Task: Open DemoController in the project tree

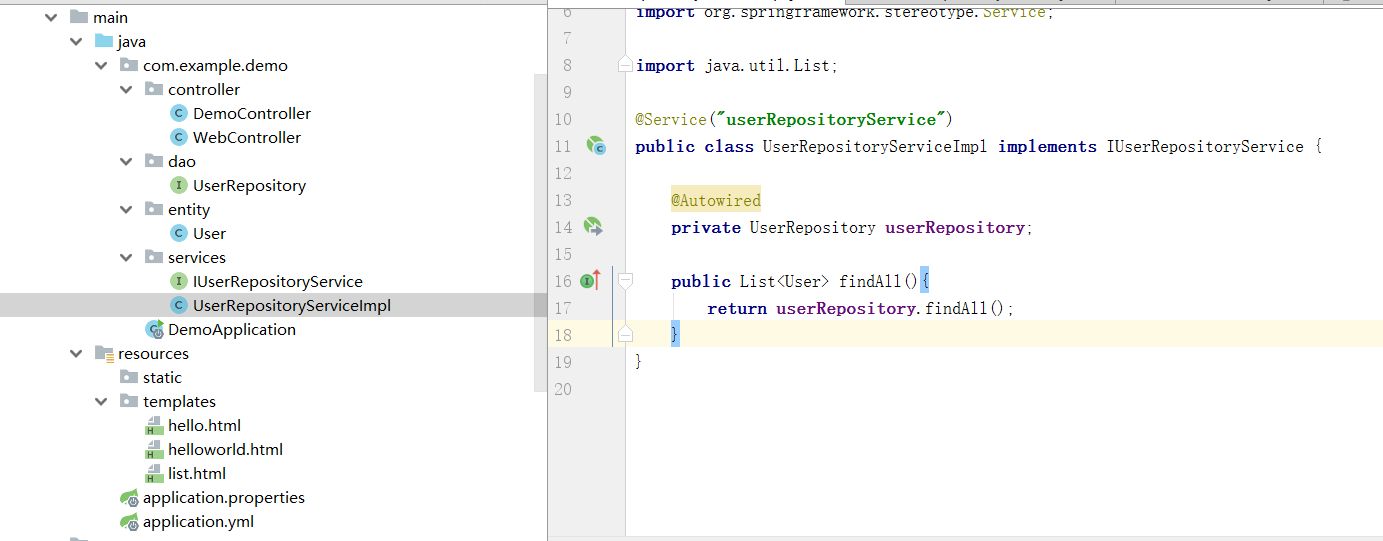Action: (x=252, y=113)
